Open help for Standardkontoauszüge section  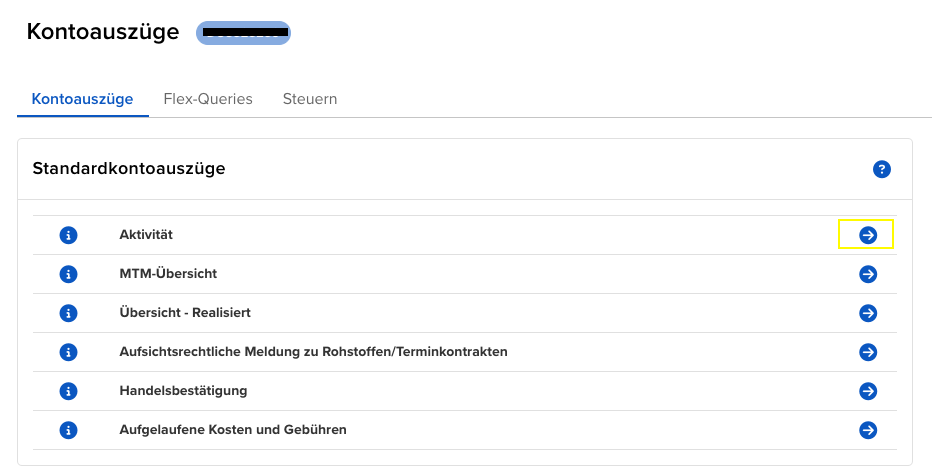(x=881, y=169)
